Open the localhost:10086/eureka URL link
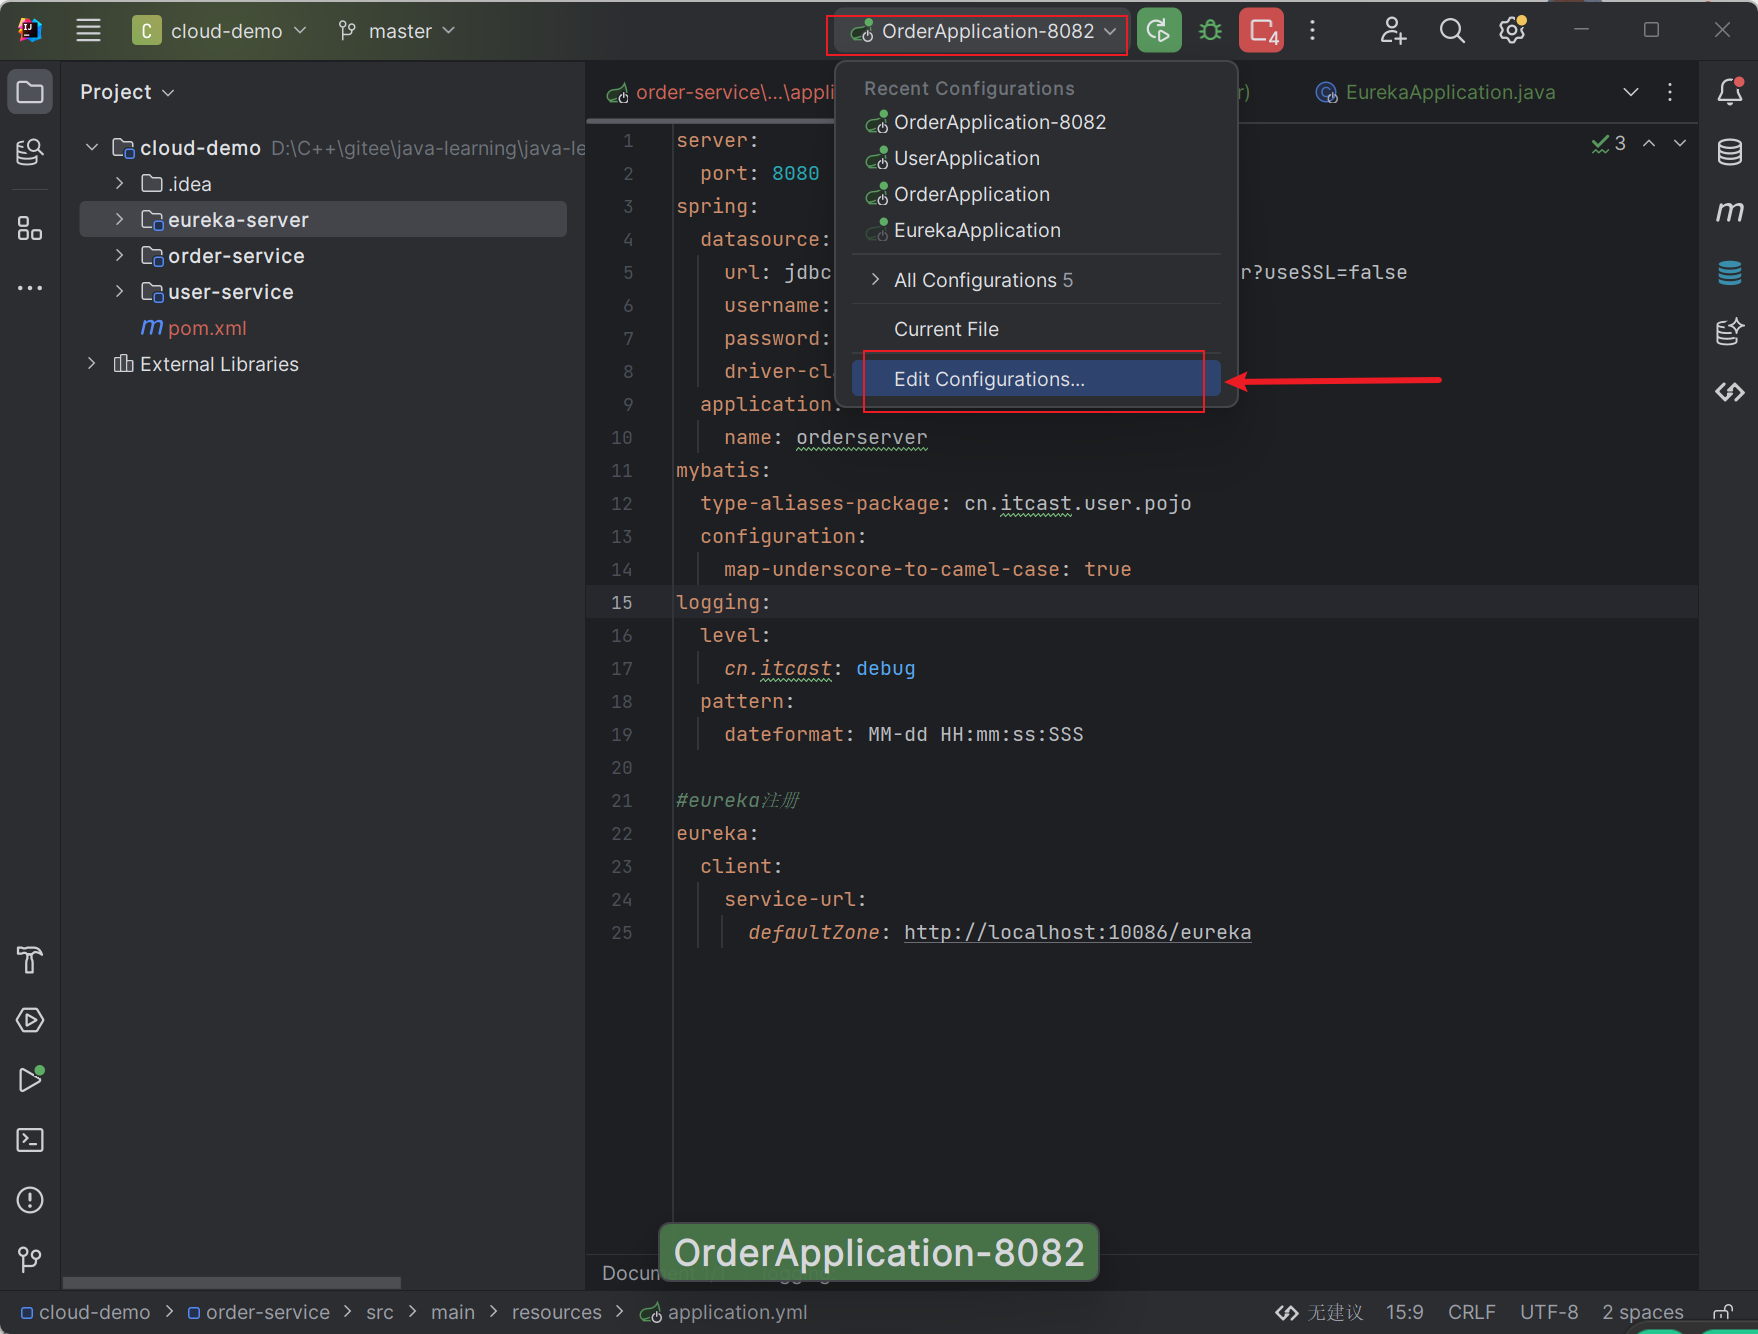 1077,933
